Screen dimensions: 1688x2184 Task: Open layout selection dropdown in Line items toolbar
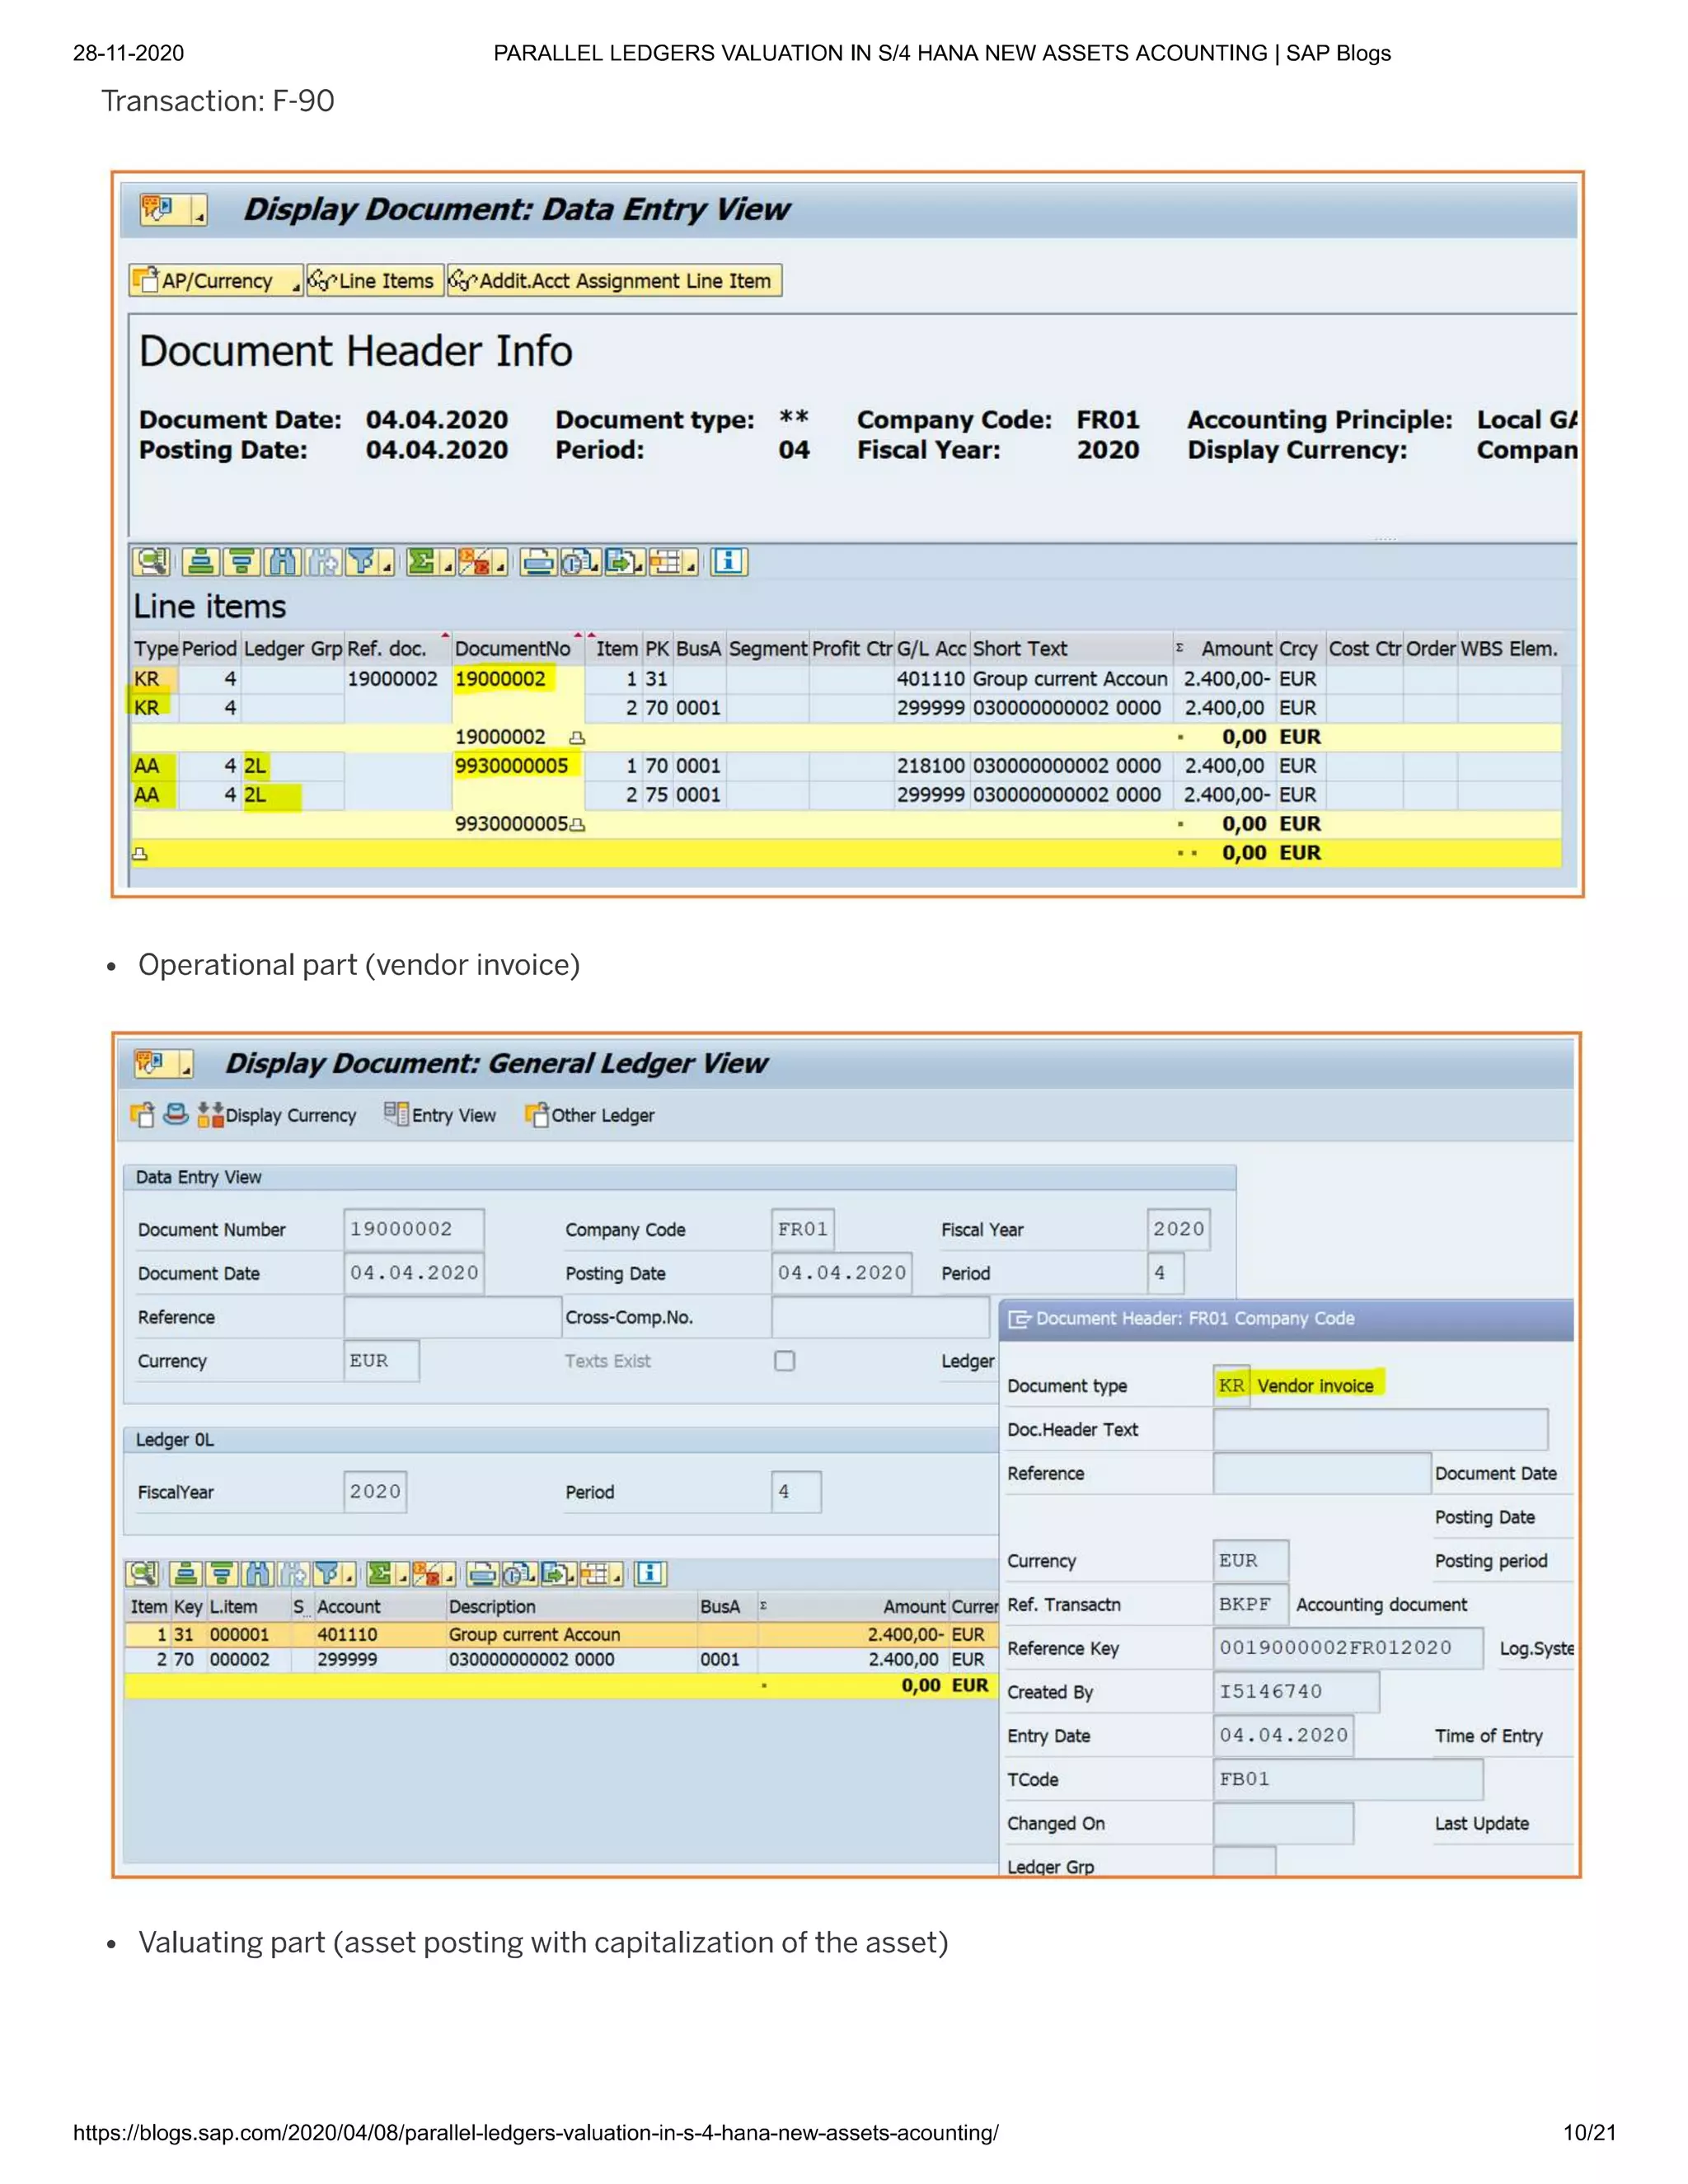(690, 567)
